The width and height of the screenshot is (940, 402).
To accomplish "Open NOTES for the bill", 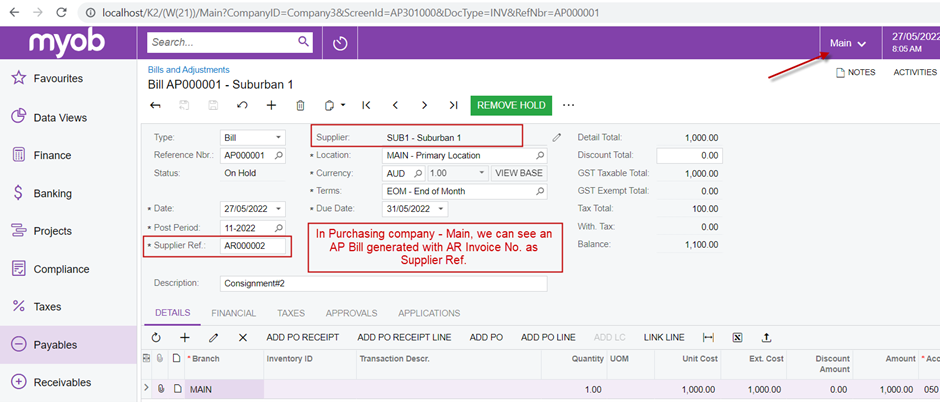I will click(856, 72).
